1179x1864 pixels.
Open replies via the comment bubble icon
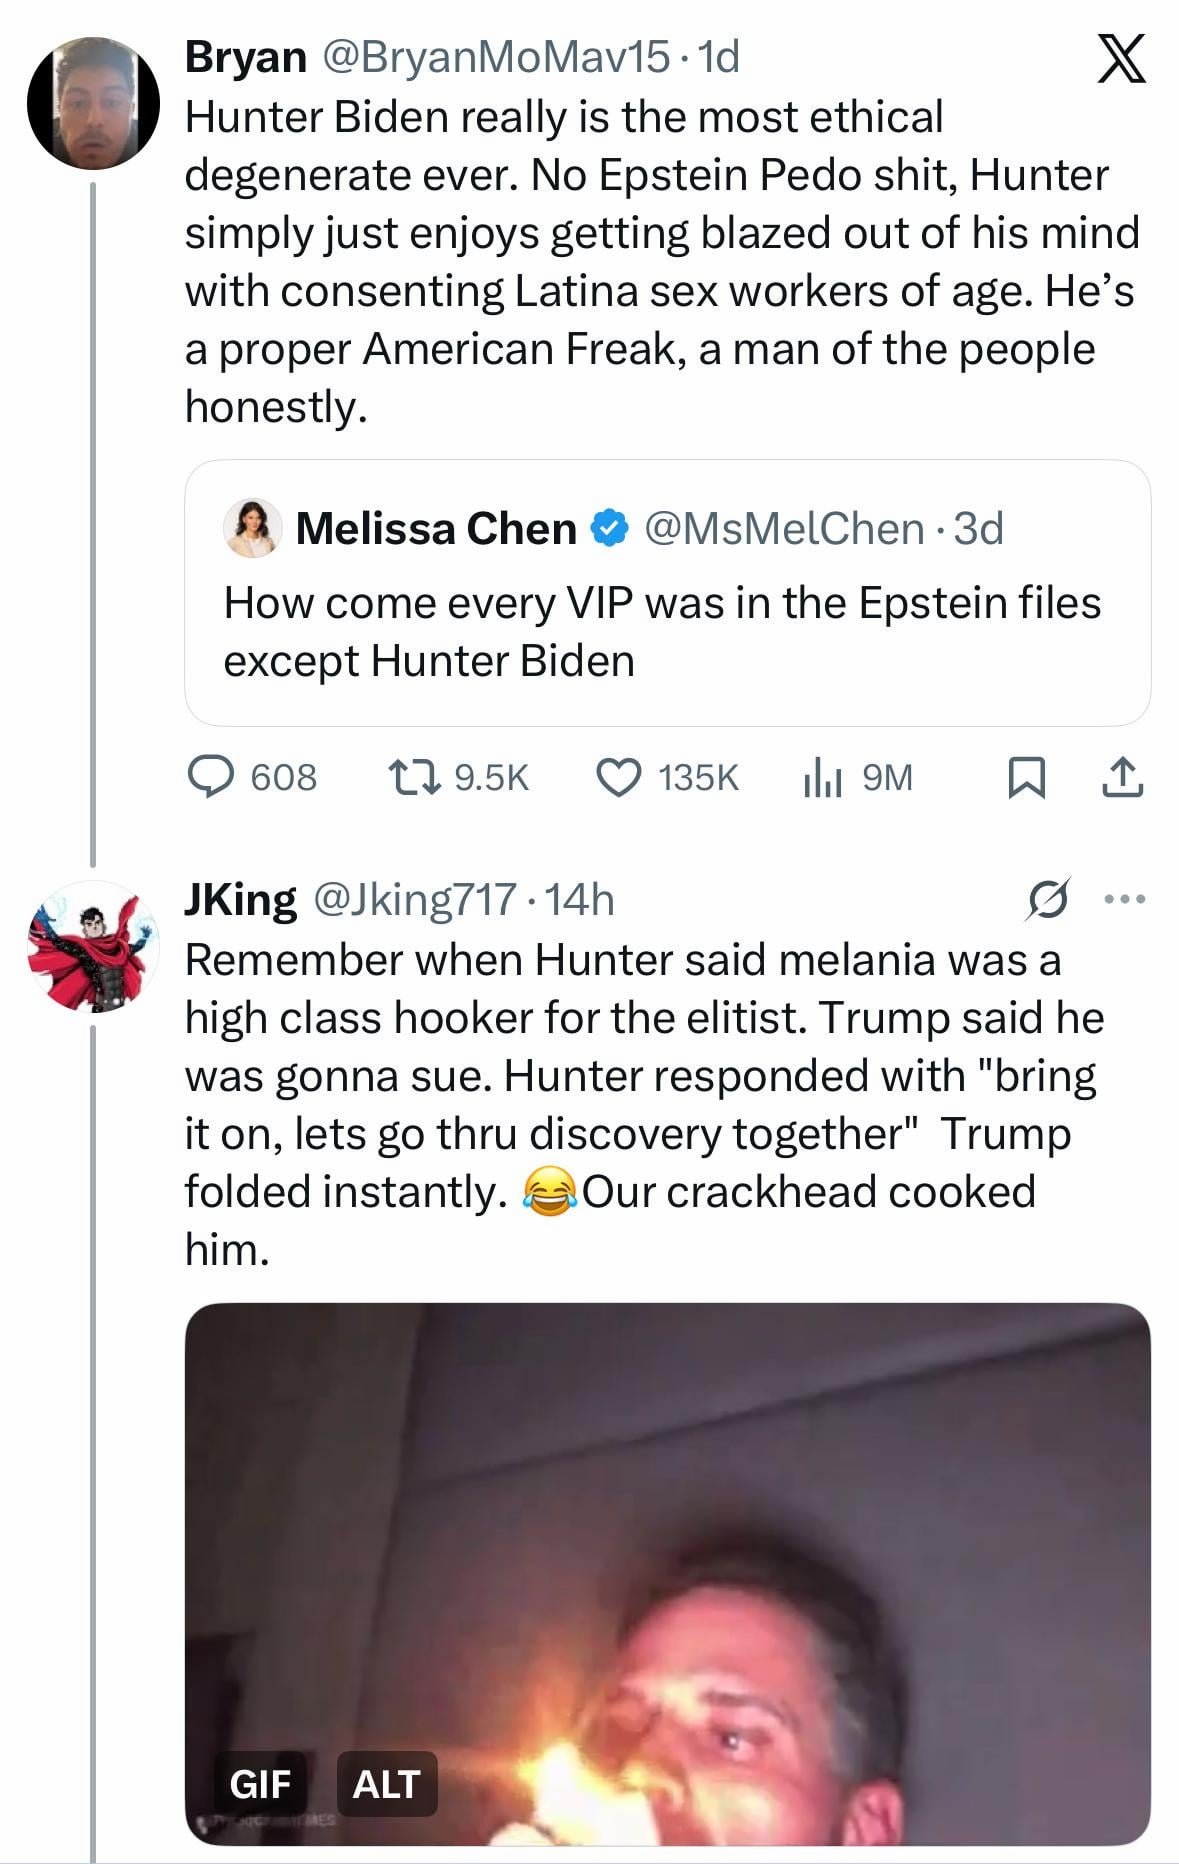coord(211,777)
